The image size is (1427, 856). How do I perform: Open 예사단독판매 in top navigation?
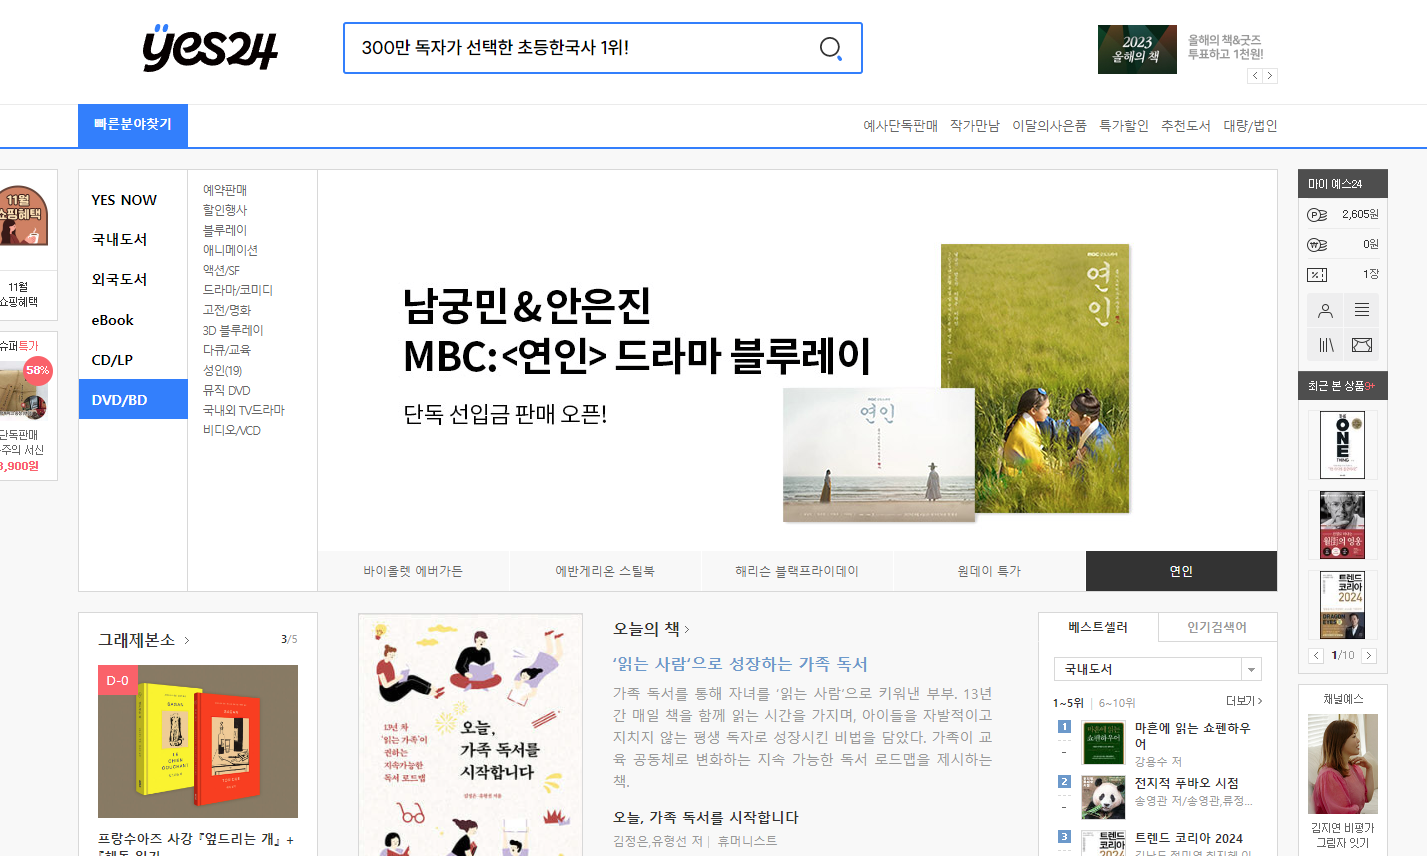[901, 126]
